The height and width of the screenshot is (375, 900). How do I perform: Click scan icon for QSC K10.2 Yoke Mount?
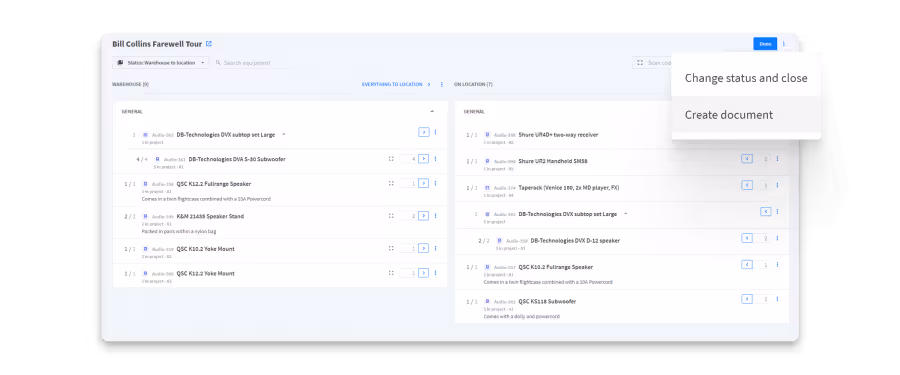tap(391, 248)
